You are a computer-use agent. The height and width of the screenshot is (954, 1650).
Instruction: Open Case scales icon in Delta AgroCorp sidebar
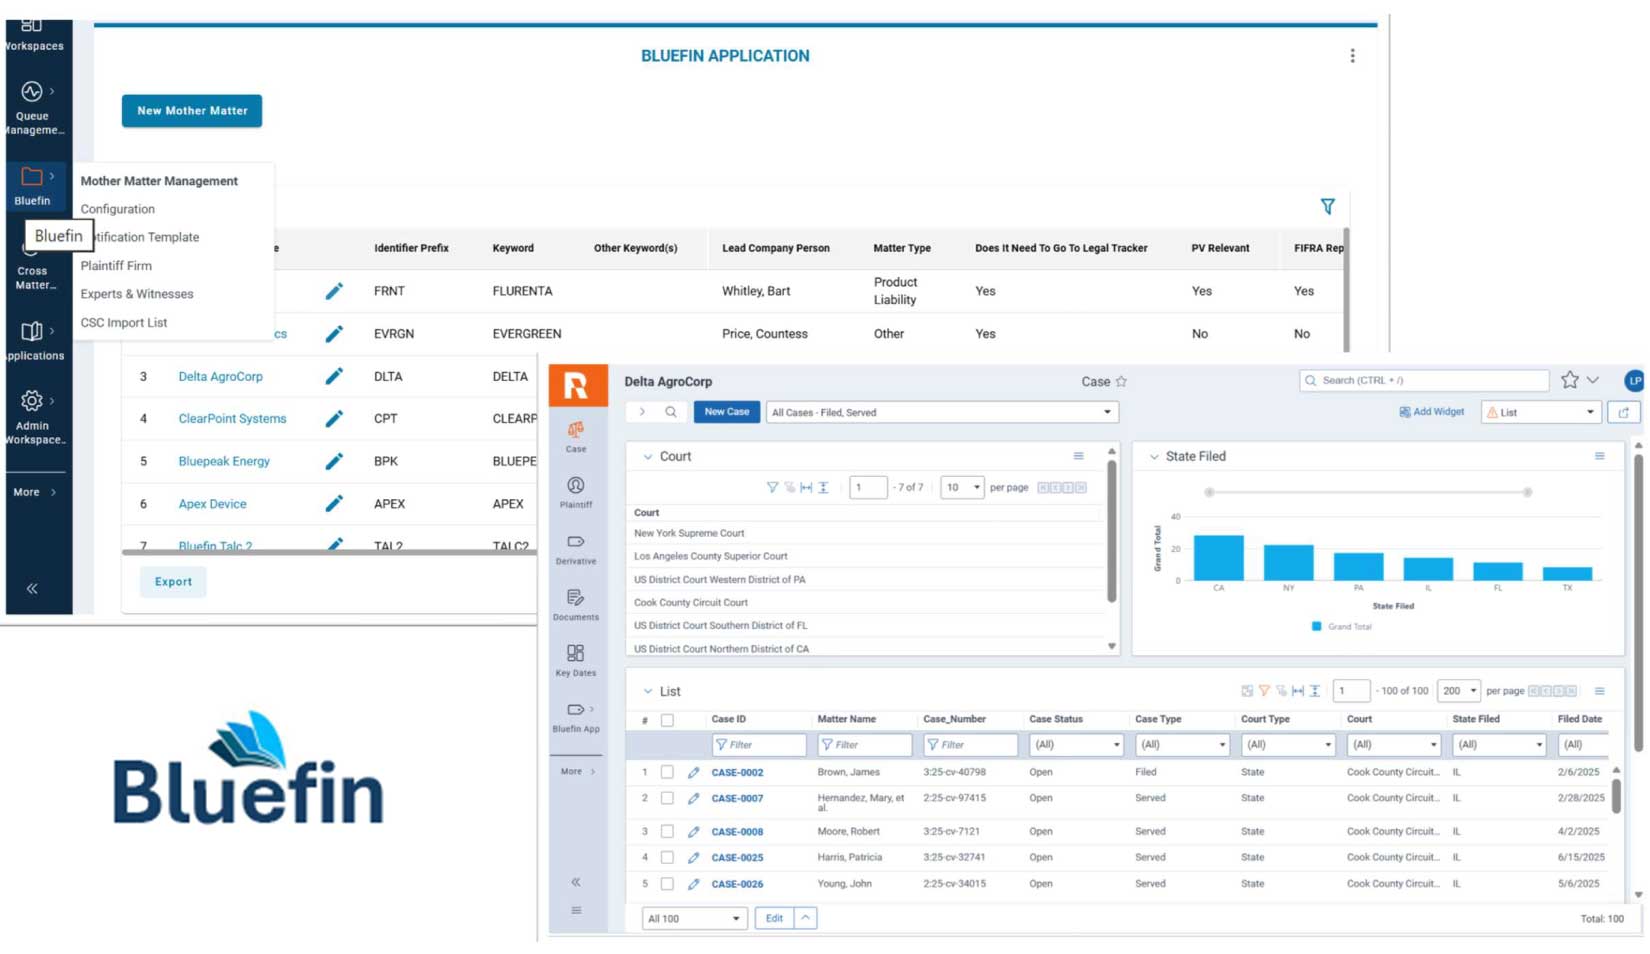coord(576,430)
